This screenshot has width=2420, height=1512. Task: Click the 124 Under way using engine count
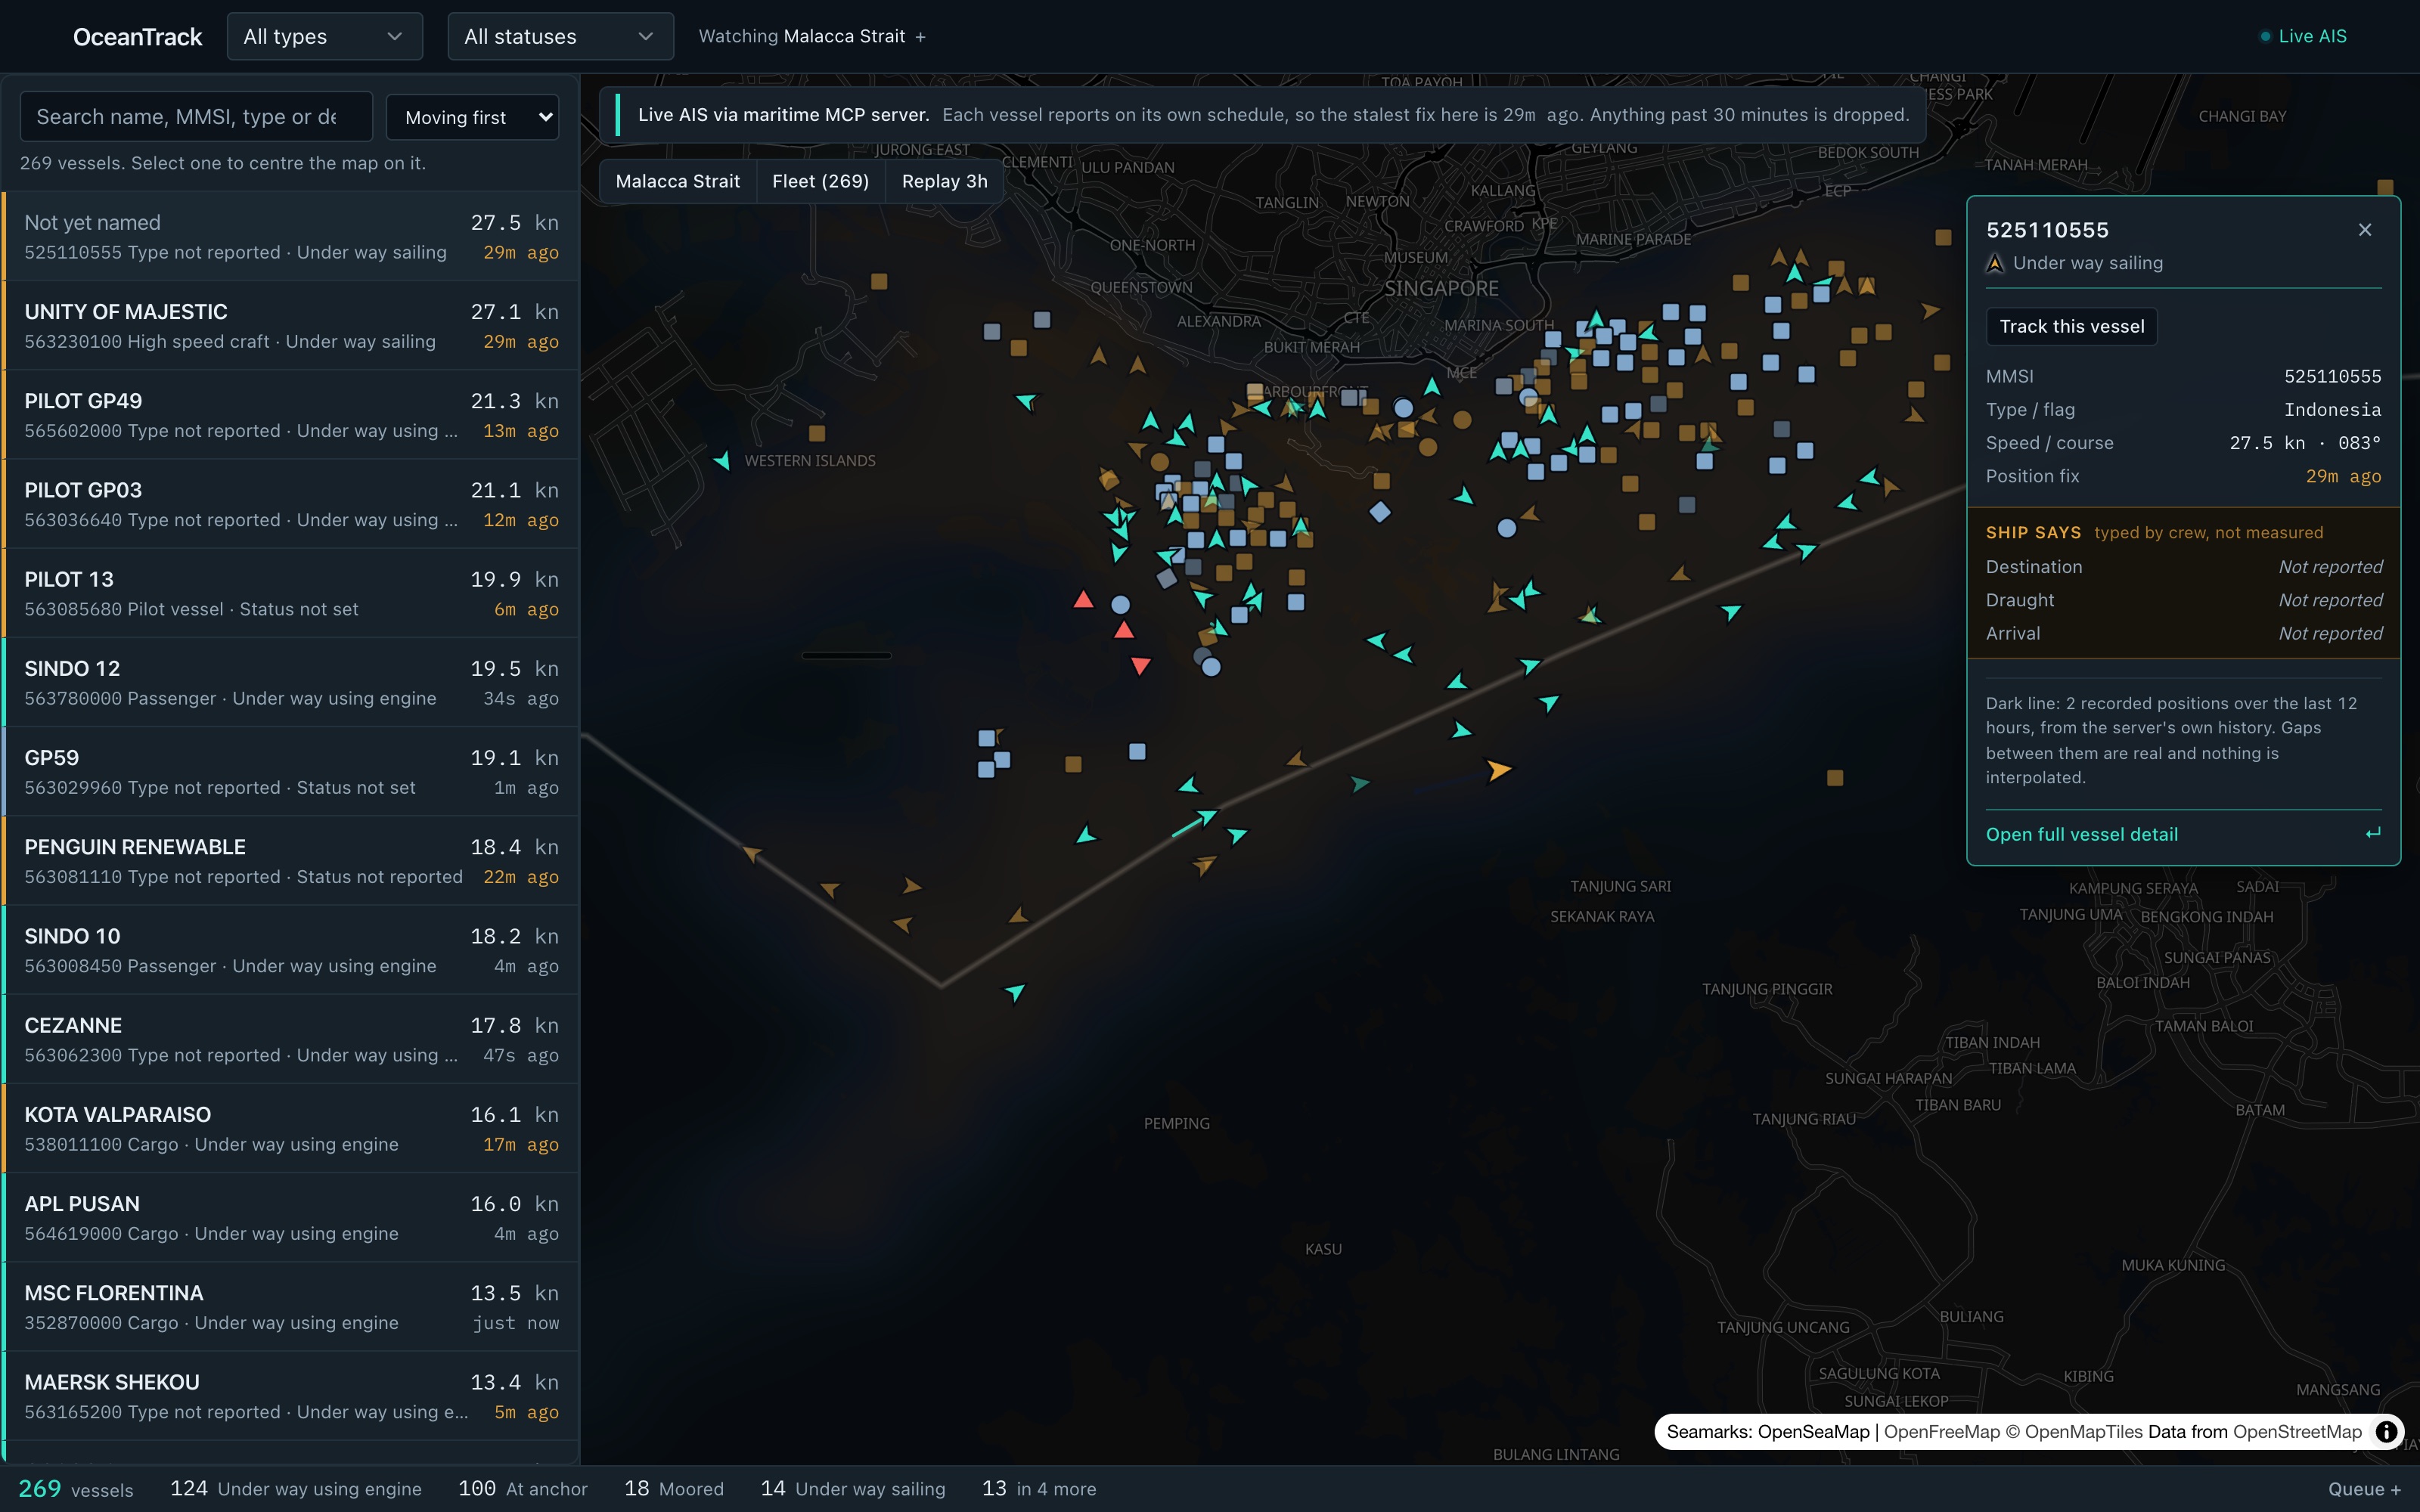tap(296, 1489)
